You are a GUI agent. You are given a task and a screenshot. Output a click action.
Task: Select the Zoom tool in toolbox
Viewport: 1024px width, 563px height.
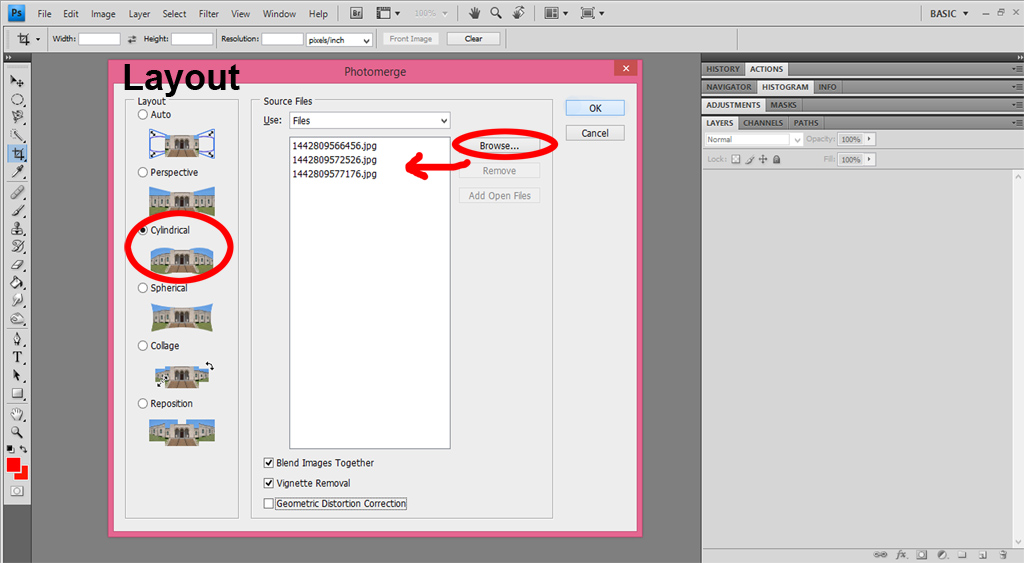pos(17,432)
